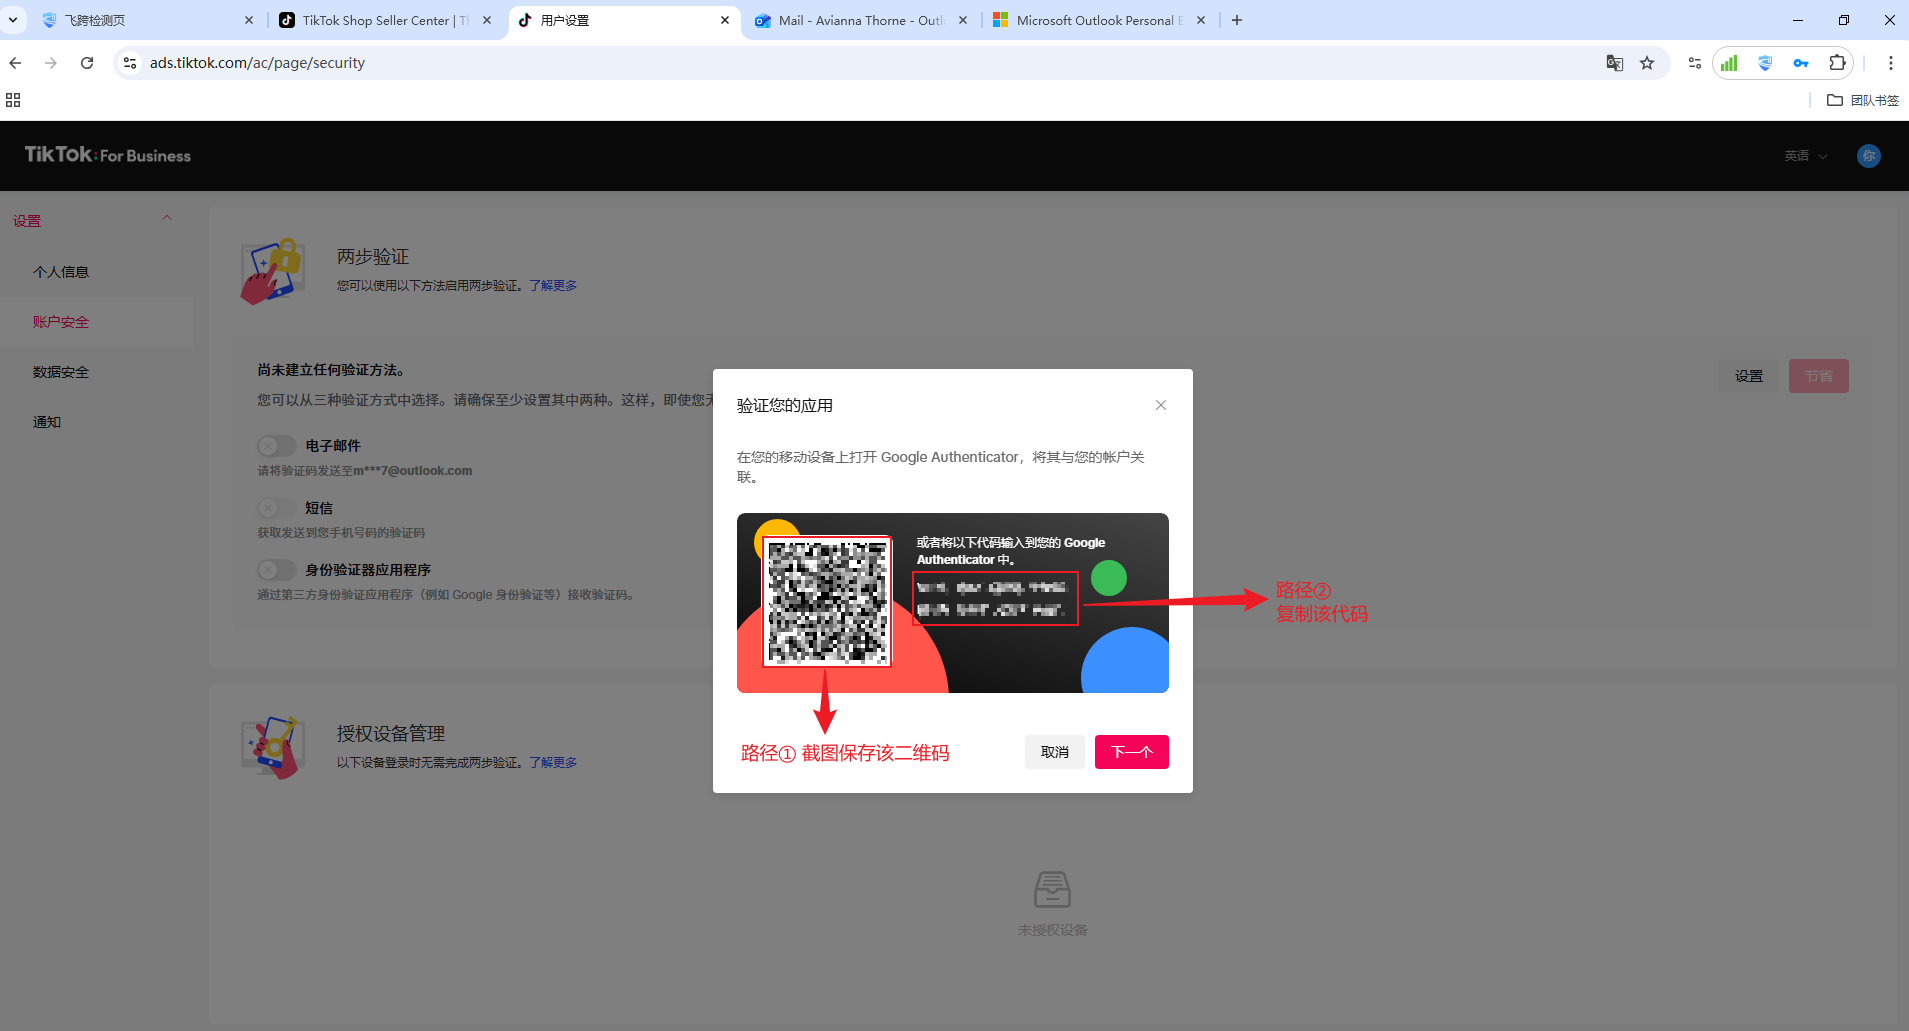
Task: View site information icon in address bar
Action: 129,63
